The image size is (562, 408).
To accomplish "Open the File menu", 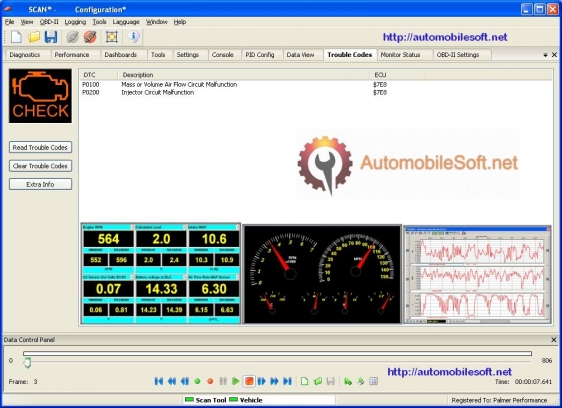I will (10, 22).
